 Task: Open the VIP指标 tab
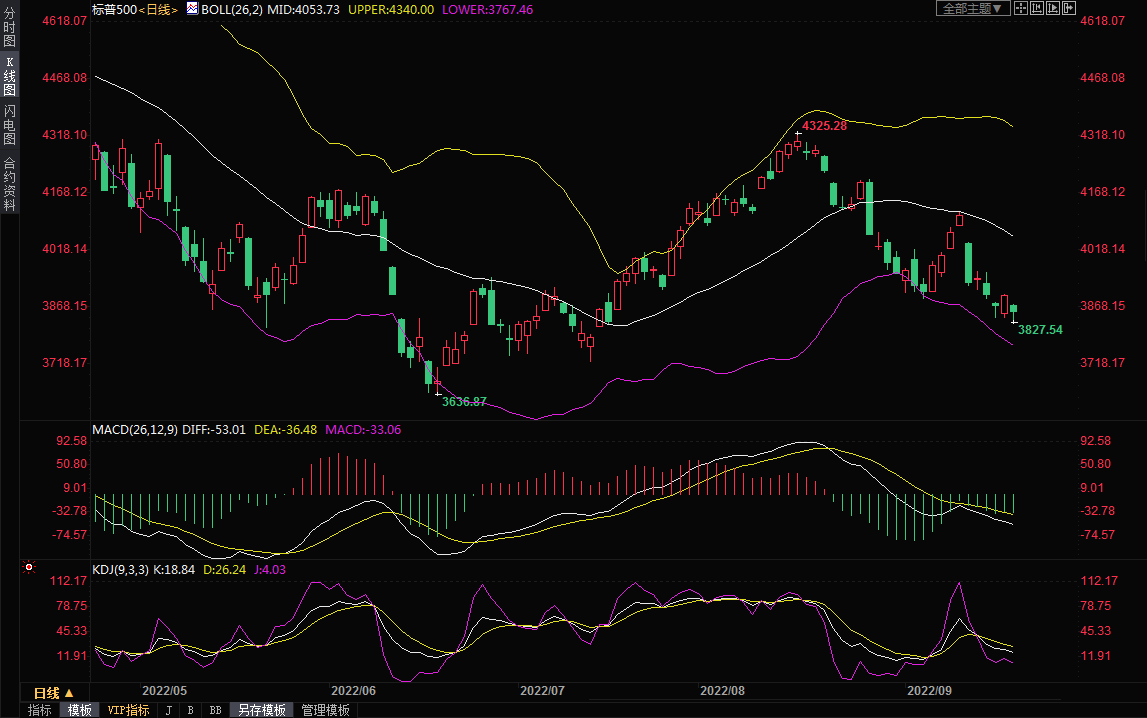[x=128, y=710]
